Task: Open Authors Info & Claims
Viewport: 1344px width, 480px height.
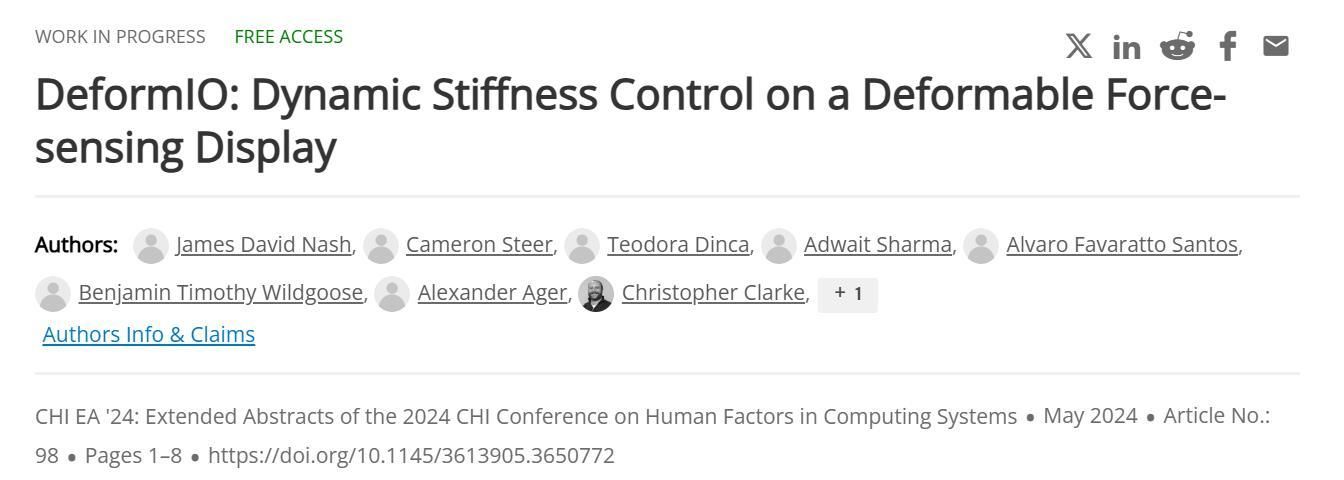Action: click(149, 334)
